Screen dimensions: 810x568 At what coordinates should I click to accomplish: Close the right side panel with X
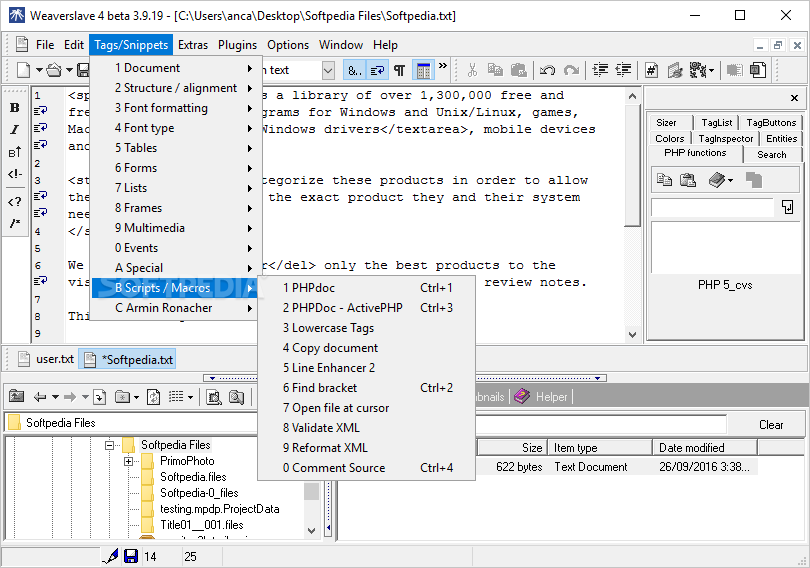point(795,98)
